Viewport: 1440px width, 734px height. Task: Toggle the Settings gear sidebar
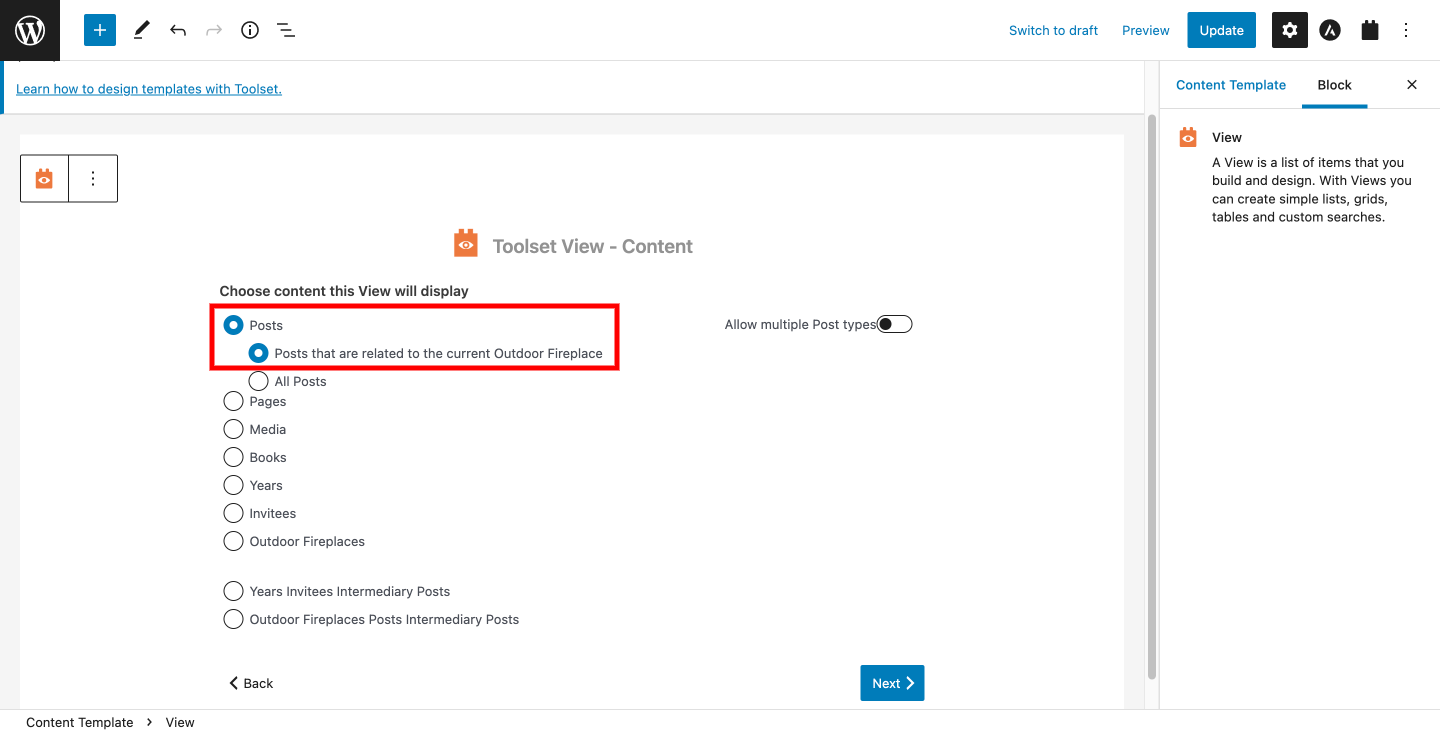tap(1290, 30)
